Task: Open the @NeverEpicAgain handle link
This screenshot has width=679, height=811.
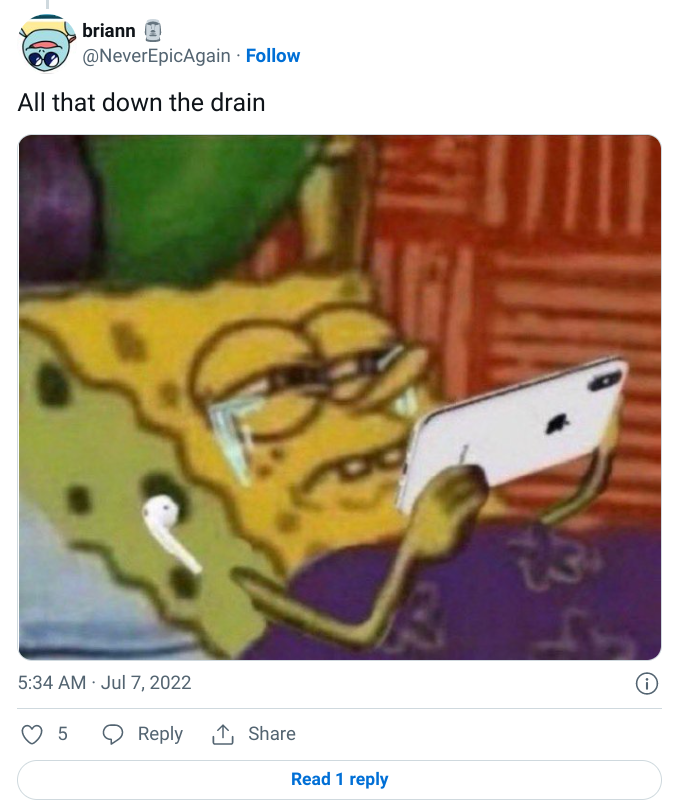Action: [156, 55]
